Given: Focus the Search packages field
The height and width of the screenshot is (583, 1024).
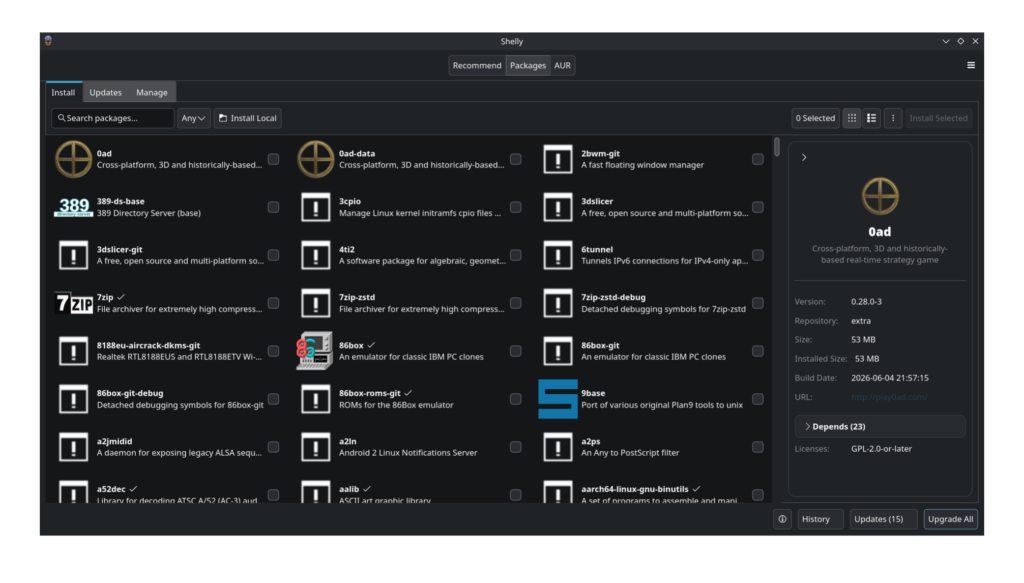Looking at the screenshot, I should (112, 118).
